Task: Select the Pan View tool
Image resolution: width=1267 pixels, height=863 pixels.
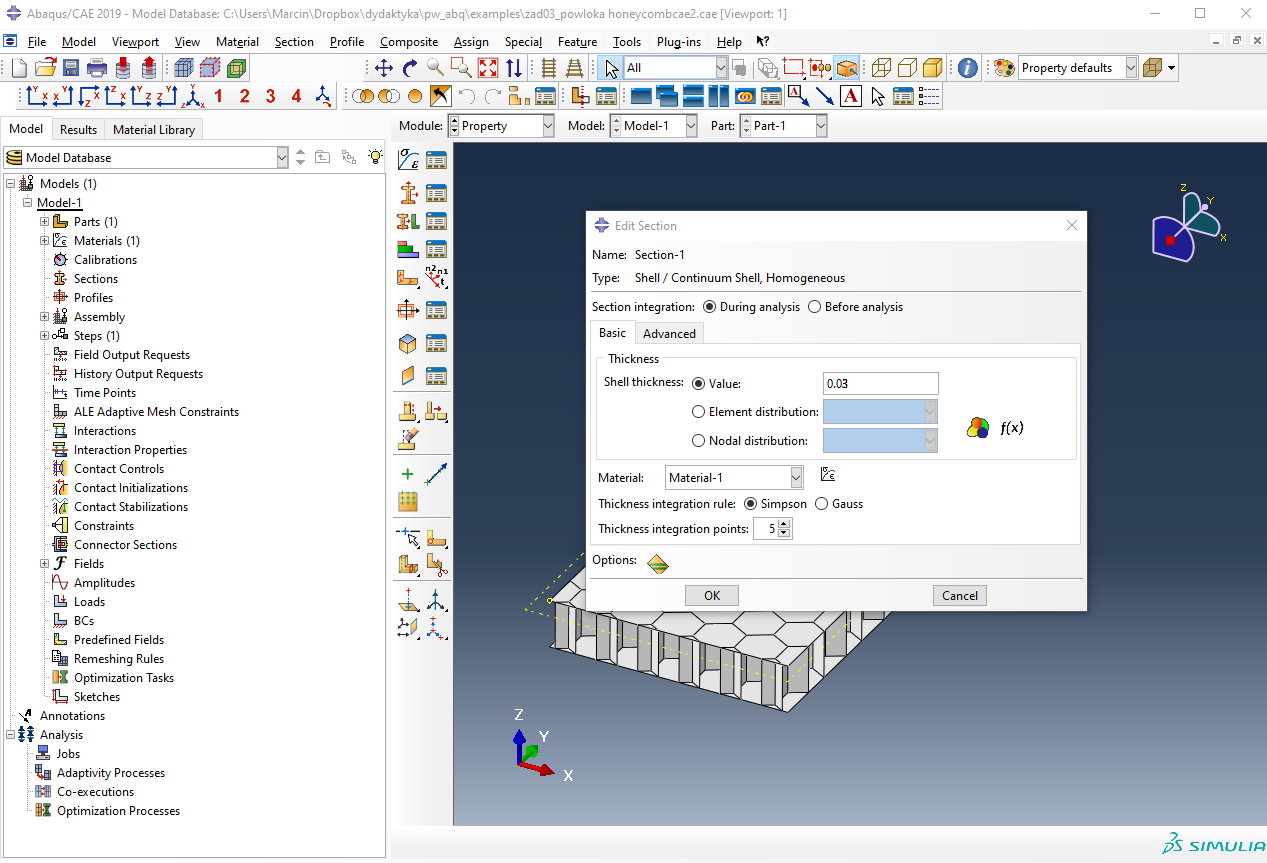Action: tap(383, 68)
